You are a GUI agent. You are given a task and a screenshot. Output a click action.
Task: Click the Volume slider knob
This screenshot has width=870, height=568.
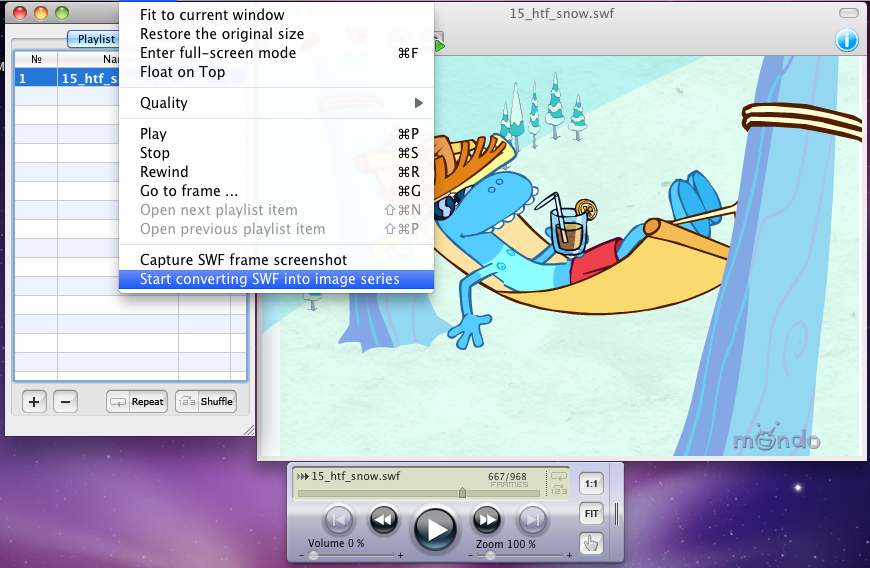tap(313, 555)
